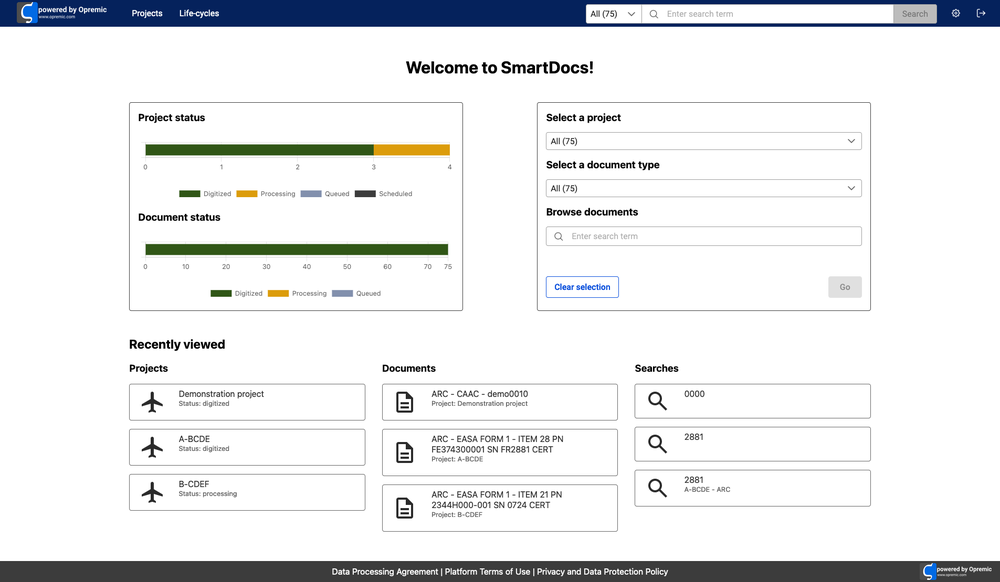Screen dimensions: 1000x582
Task: Open the Projects menu
Action: 147,14
